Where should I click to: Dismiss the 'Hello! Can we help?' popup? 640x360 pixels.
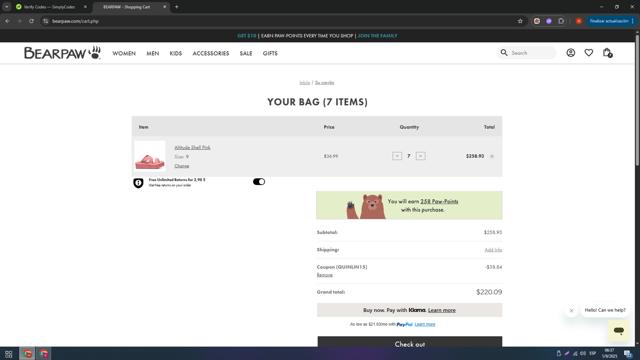coord(571,311)
